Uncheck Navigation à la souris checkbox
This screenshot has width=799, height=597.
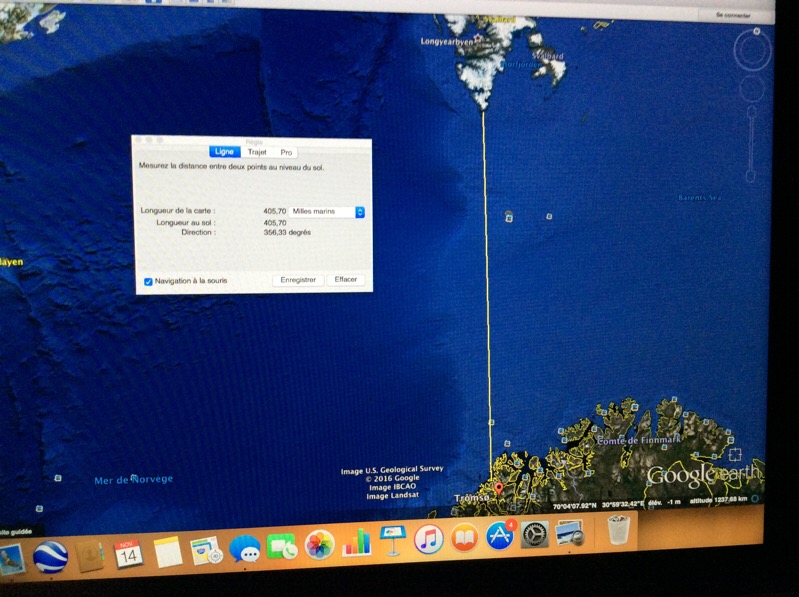(149, 281)
